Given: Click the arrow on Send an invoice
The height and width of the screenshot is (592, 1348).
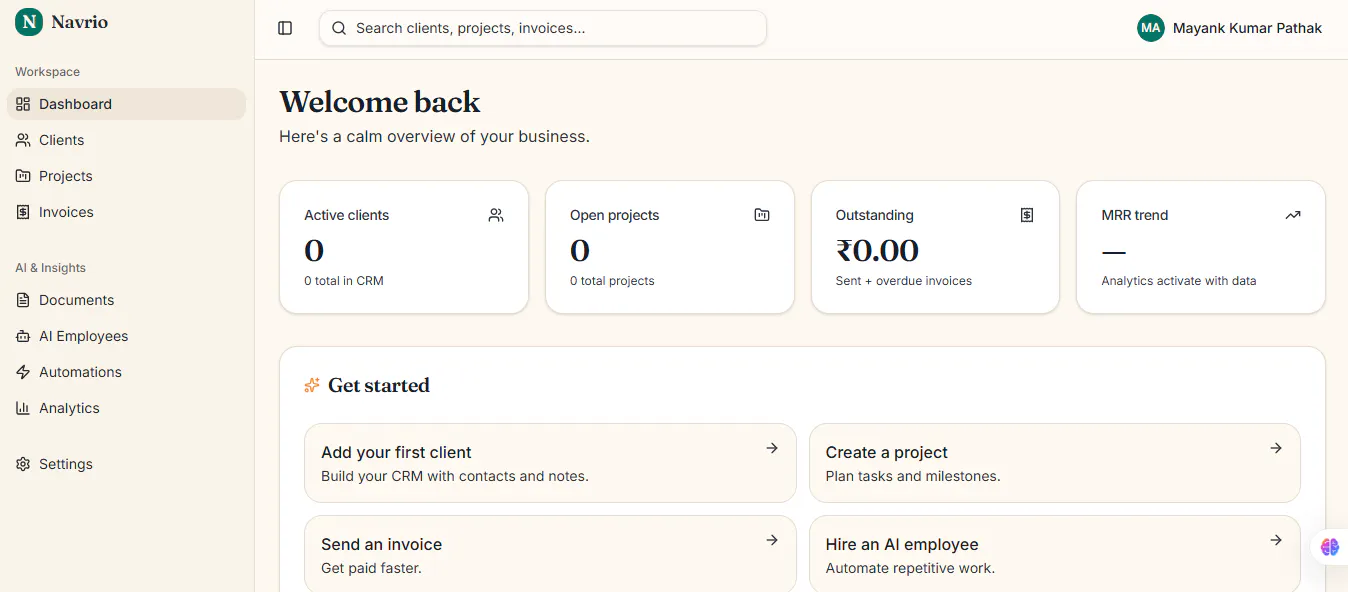Looking at the screenshot, I should click(772, 540).
